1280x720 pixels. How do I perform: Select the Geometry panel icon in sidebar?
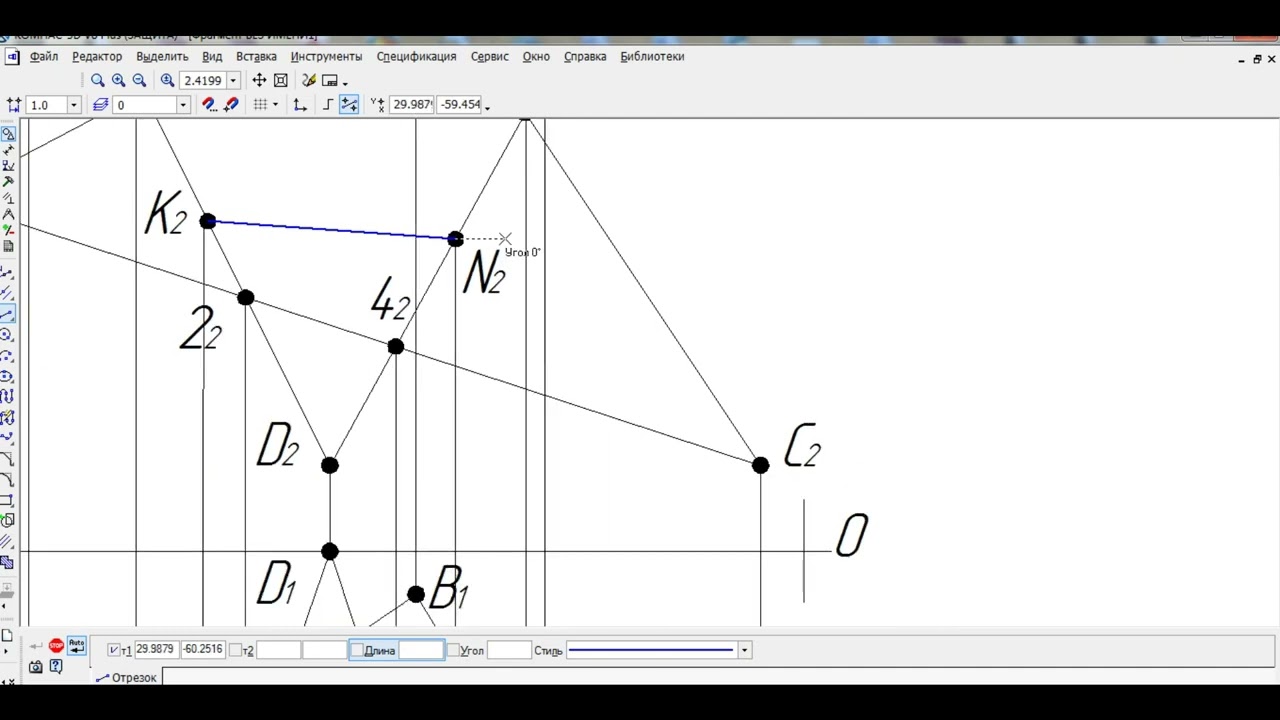(8, 133)
